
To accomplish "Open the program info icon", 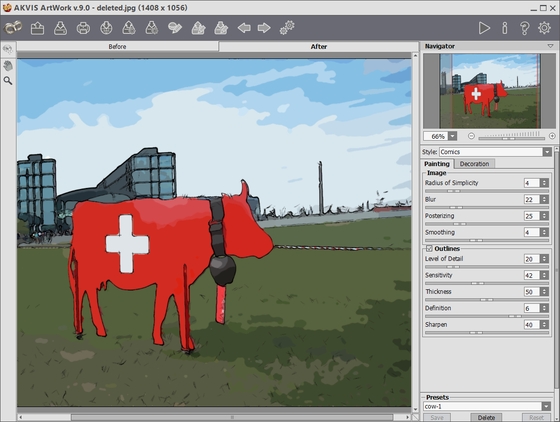I will (505, 28).
